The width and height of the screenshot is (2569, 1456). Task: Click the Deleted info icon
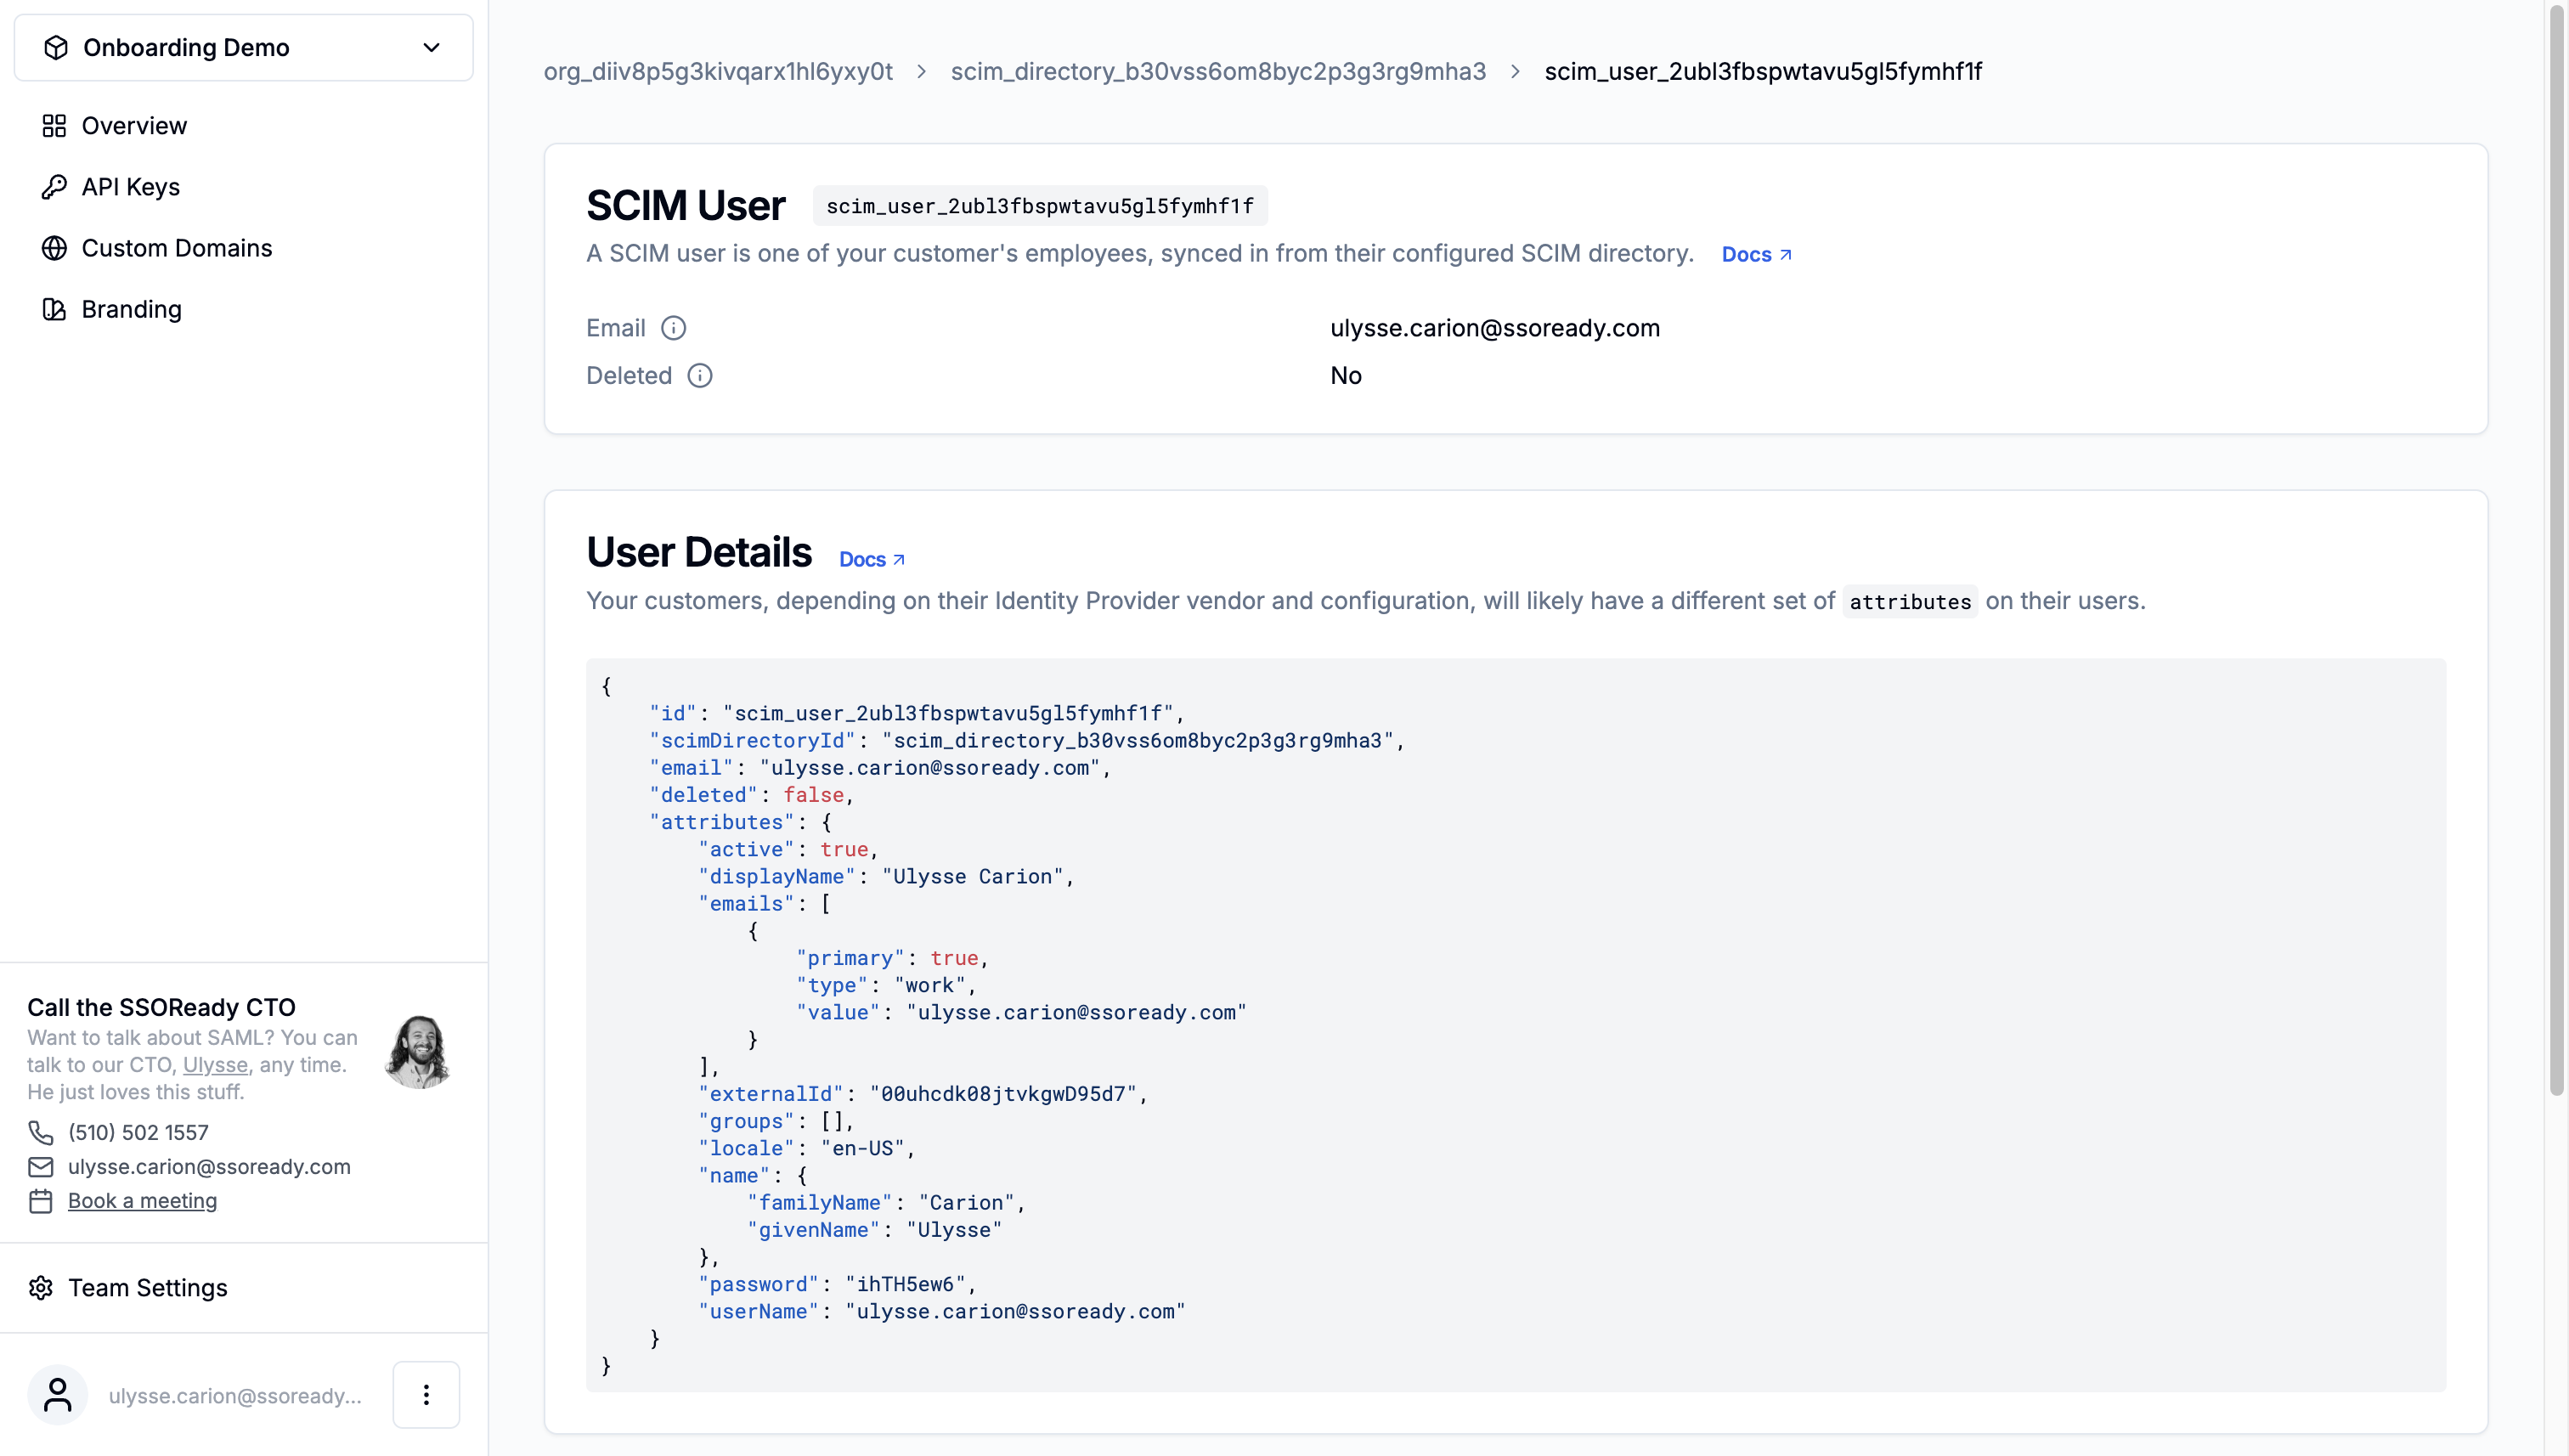(x=700, y=376)
